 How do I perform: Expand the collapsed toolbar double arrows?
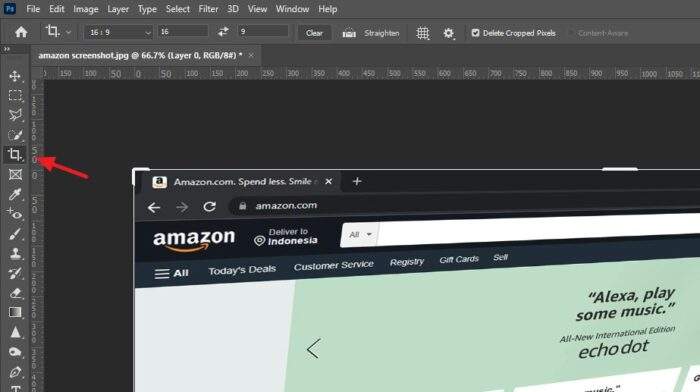tap(6, 49)
